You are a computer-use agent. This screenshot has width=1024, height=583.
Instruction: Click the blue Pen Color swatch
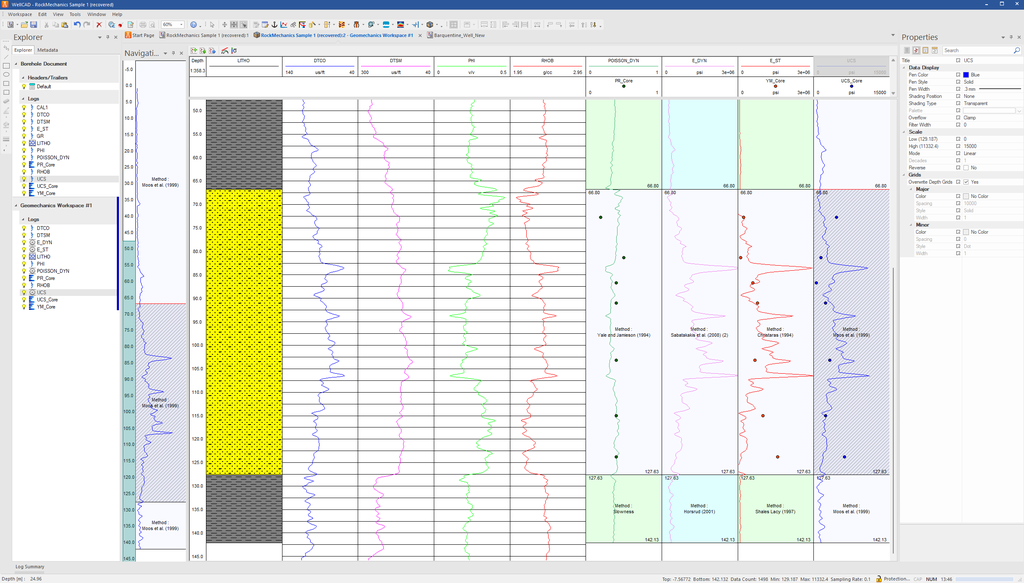tap(966, 75)
